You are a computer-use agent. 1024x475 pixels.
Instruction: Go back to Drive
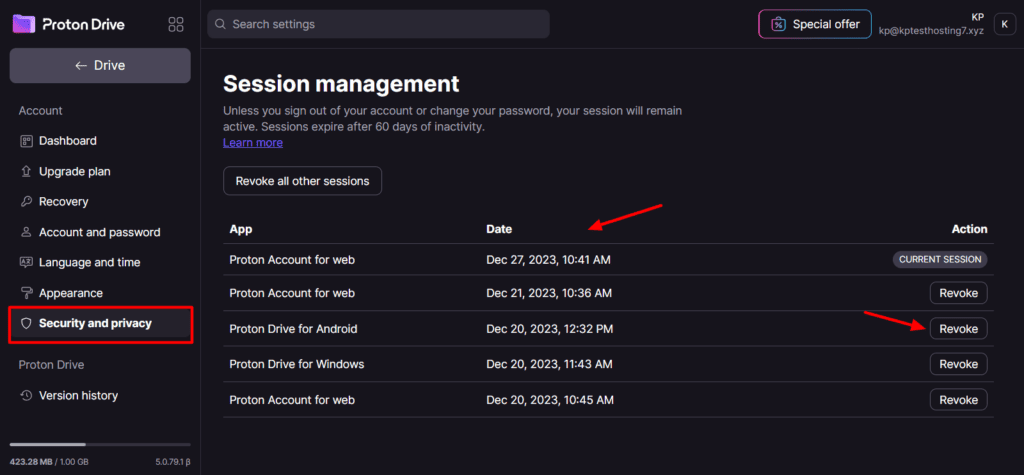(100, 66)
